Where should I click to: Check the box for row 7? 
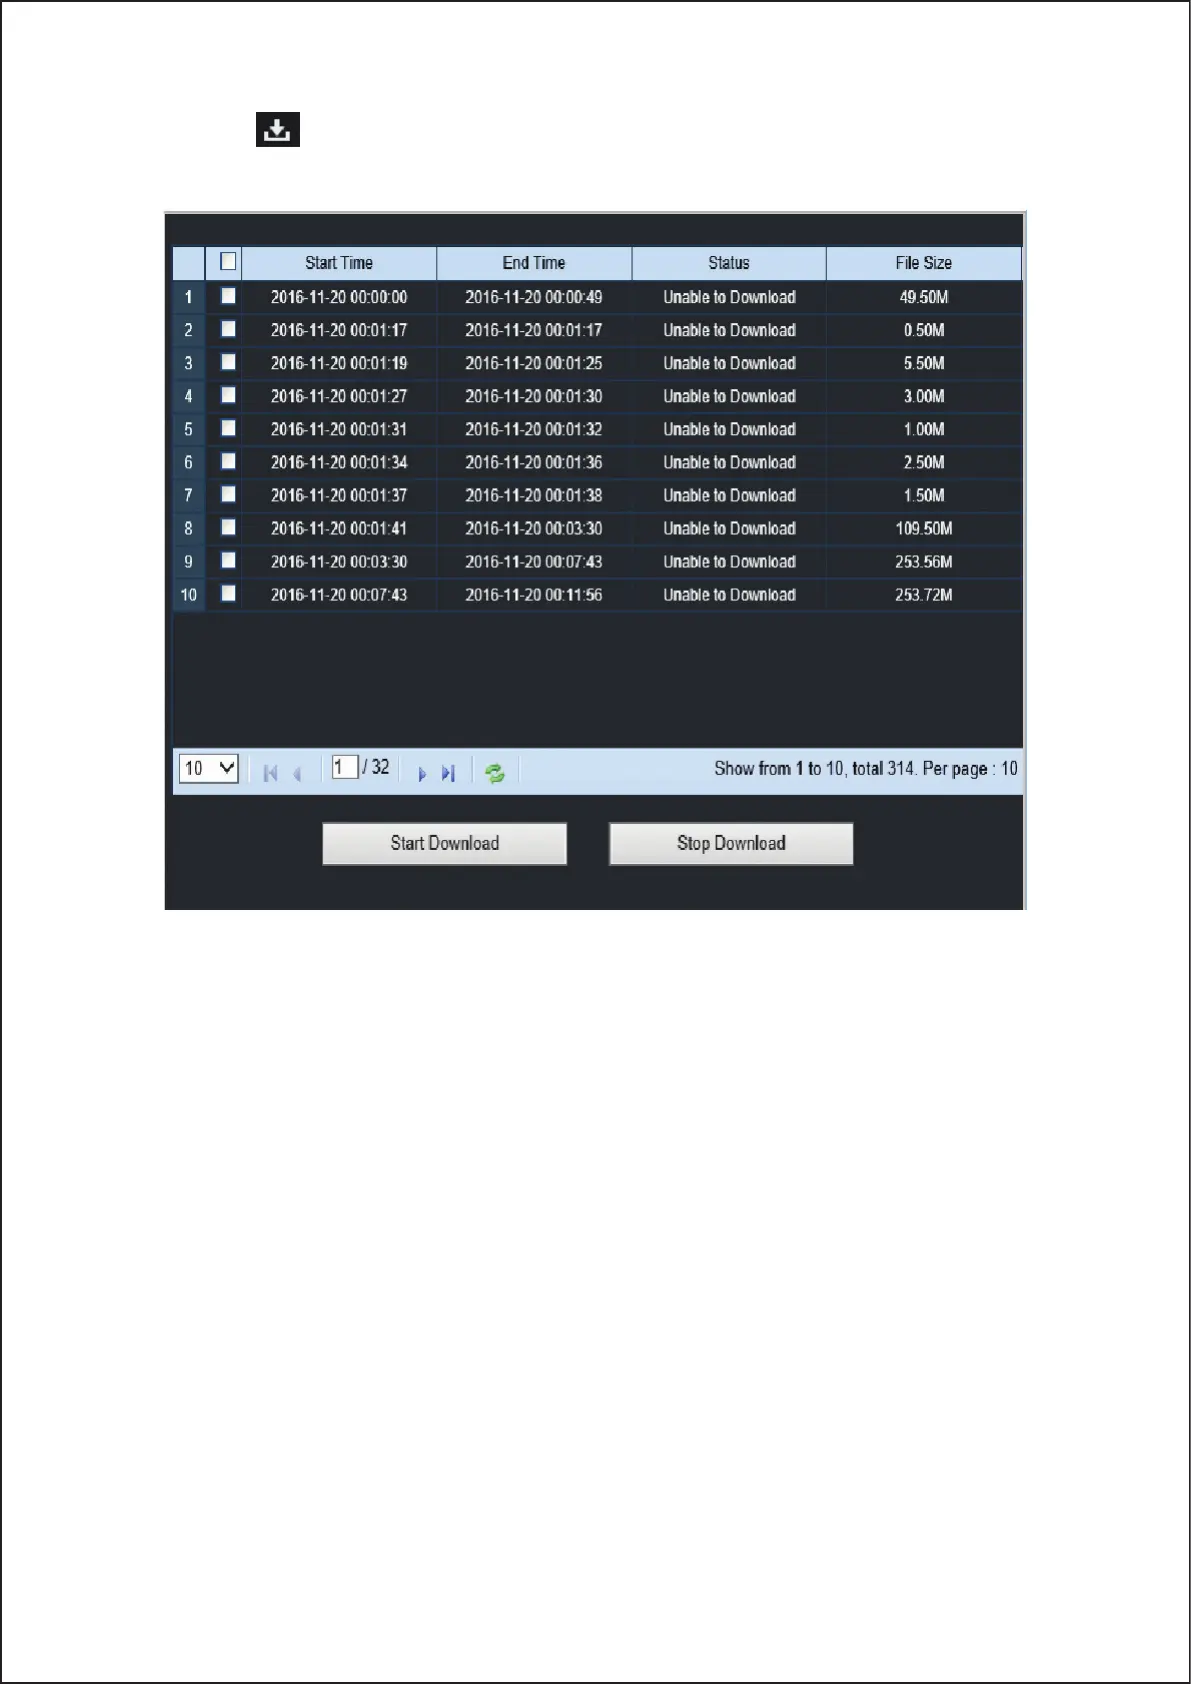(x=228, y=494)
